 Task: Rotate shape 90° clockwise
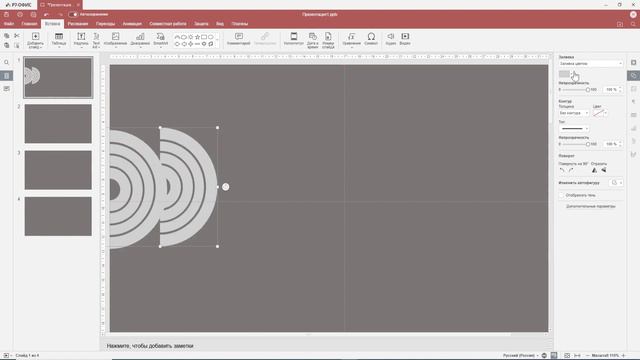(x=571, y=170)
